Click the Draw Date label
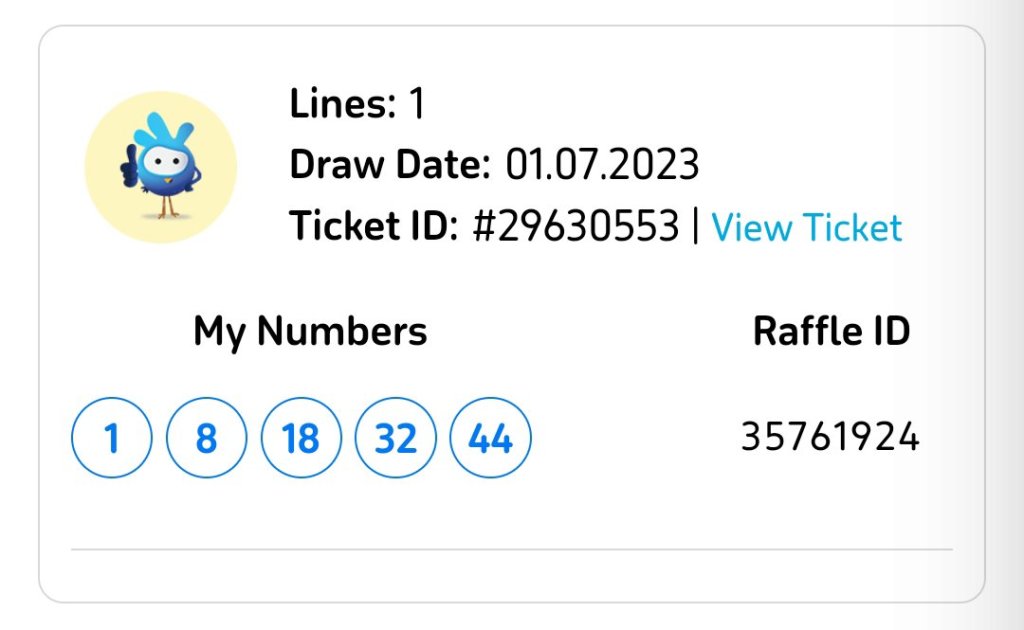Viewport: 1024px width, 630px height. 390,164
